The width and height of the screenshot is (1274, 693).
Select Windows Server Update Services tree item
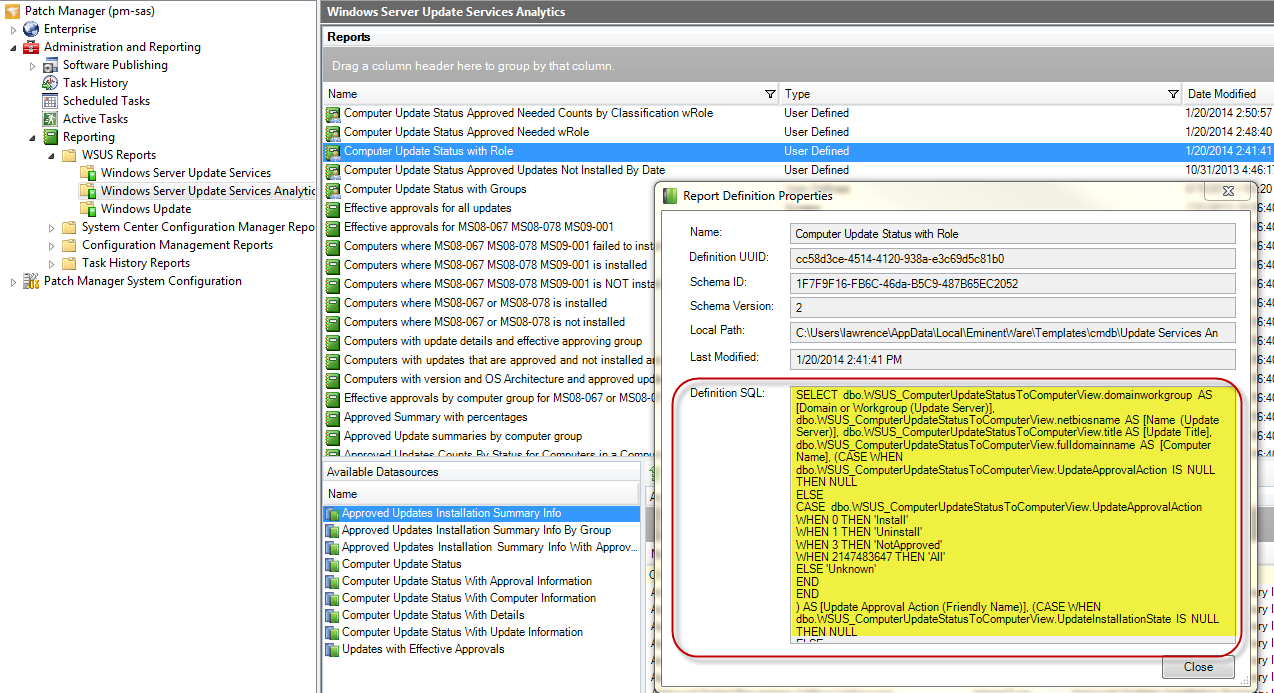pos(185,173)
